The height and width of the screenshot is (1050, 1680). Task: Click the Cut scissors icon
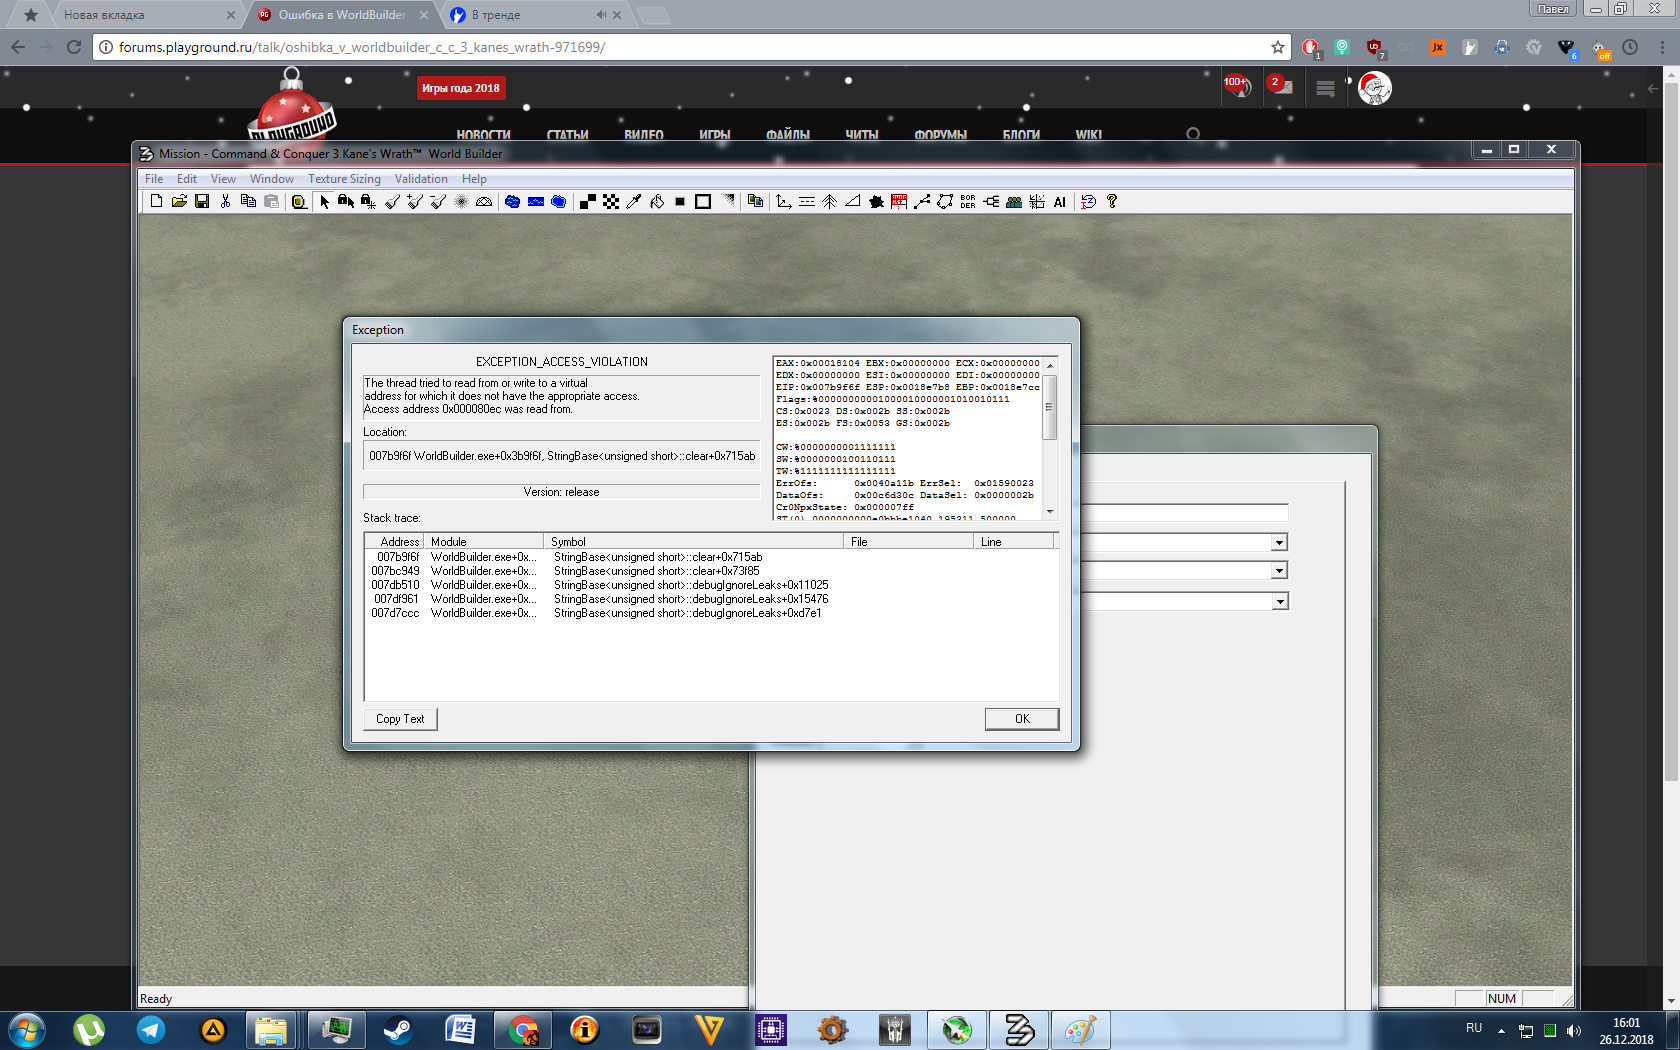[x=225, y=202]
